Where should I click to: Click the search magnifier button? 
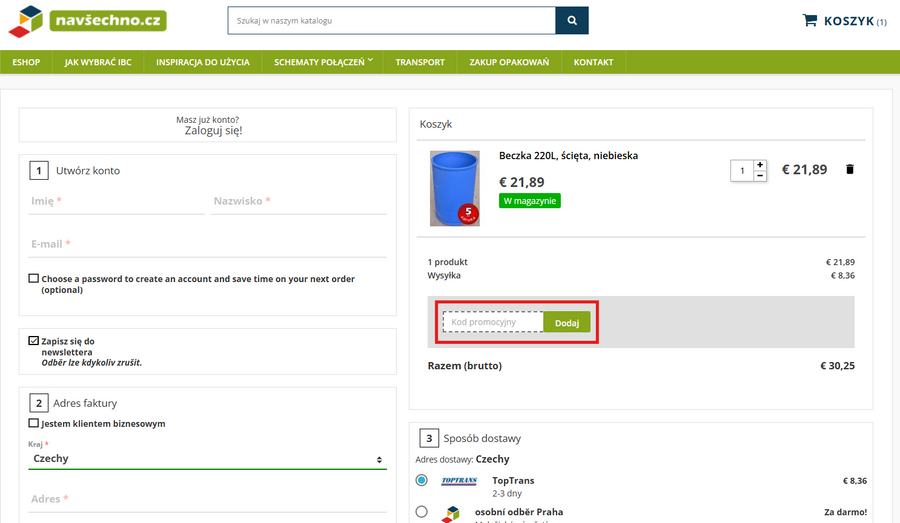click(572, 21)
